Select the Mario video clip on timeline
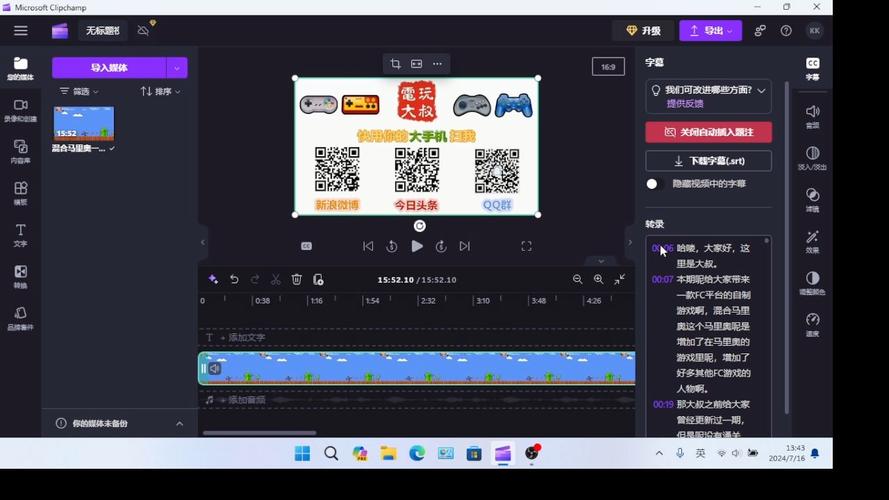889x500 pixels. pos(417,368)
